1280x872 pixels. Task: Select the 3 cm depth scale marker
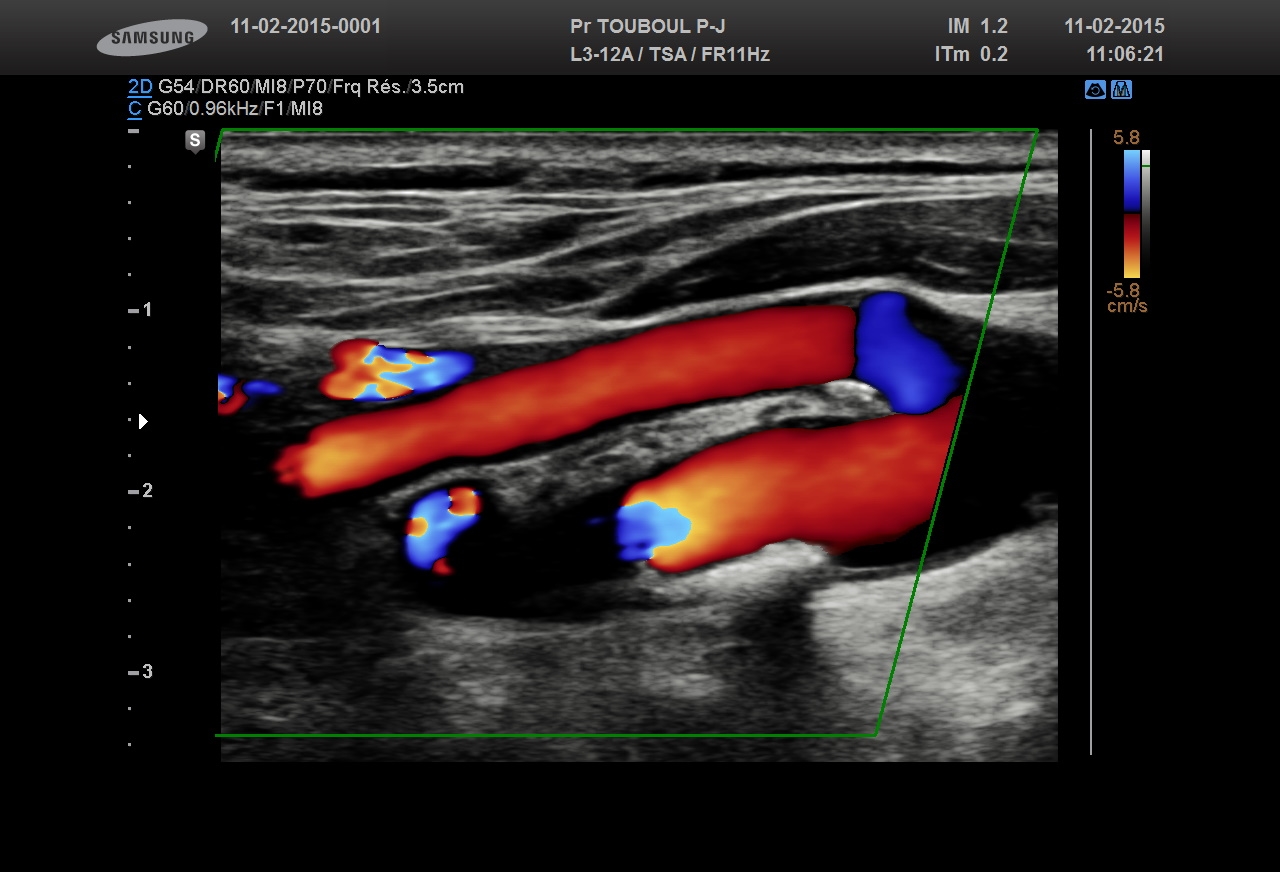141,672
